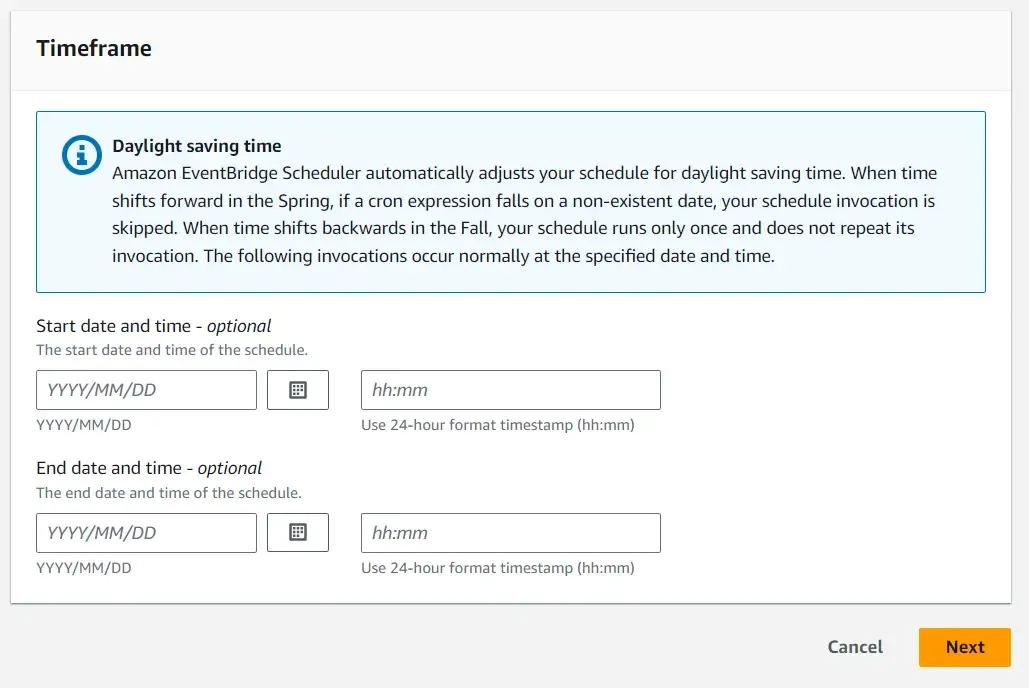The image size is (1029, 688).
Task: Click the Timeframe section heading
Action: (x=94, y=47)
